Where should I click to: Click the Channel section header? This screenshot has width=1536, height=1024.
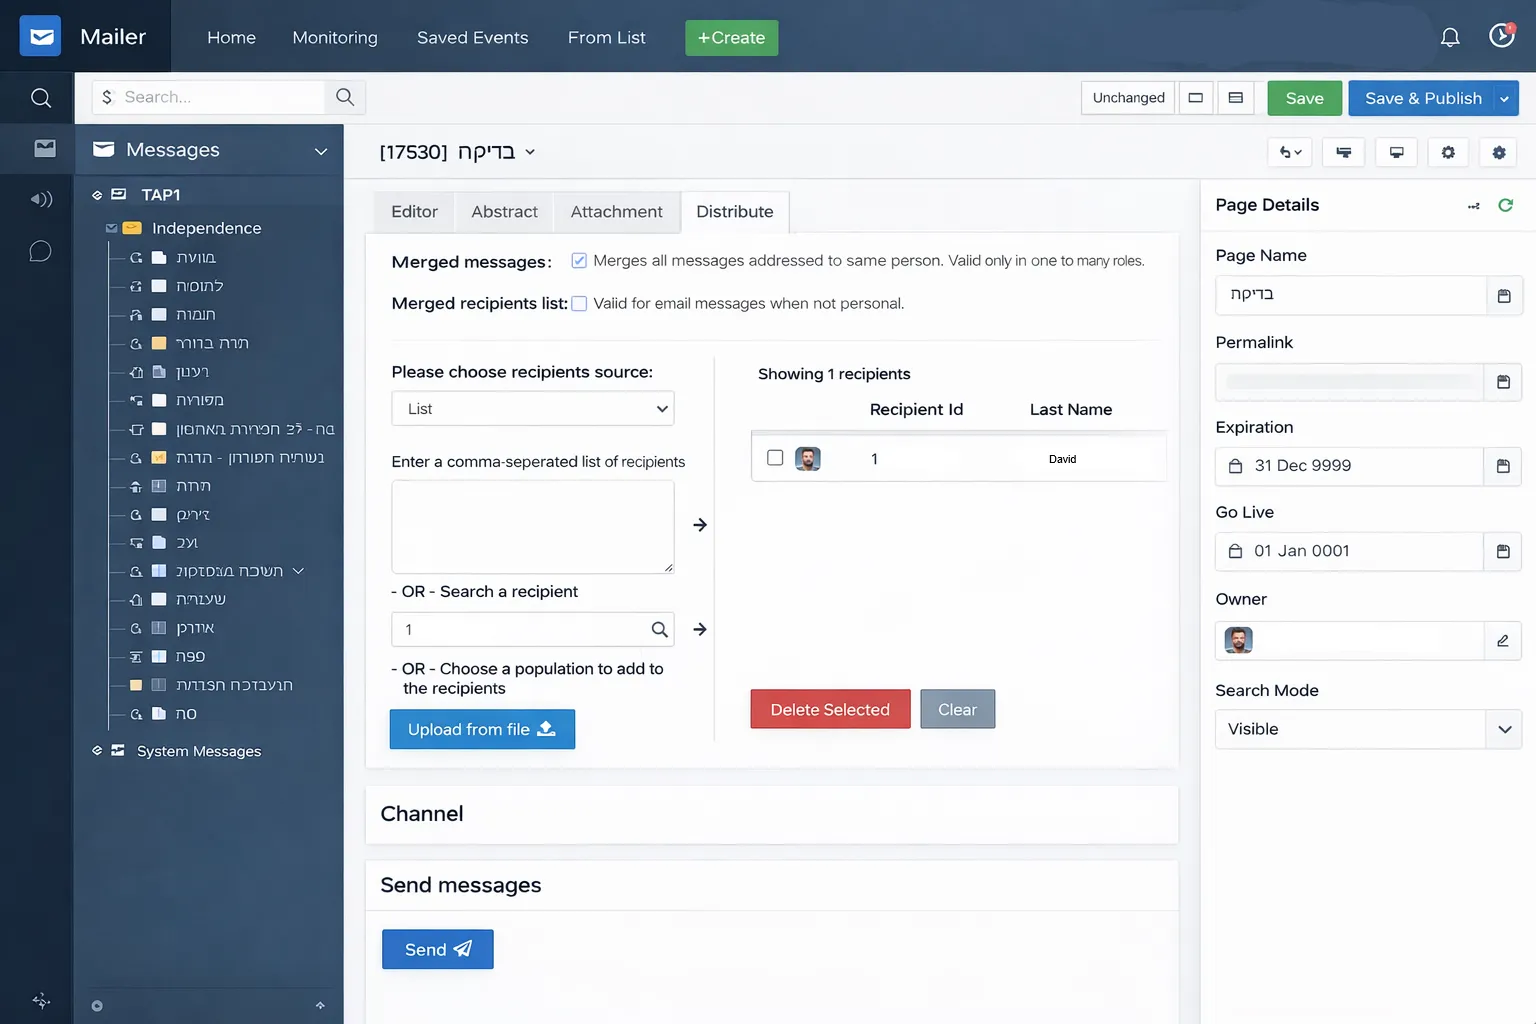[772, 814]
